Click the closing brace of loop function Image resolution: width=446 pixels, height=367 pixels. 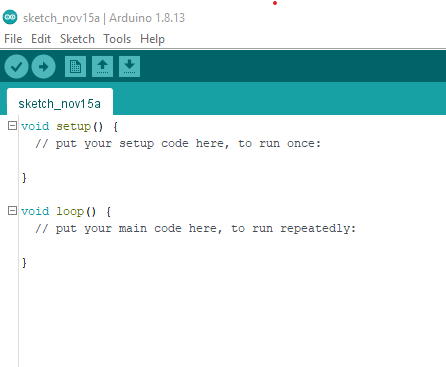click(24, 263)
